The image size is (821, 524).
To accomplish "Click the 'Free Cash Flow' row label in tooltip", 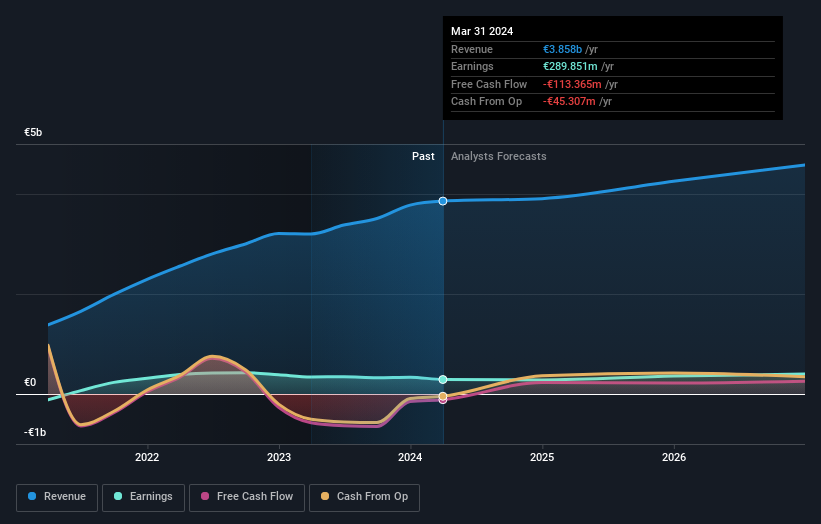I will [489, 84].
